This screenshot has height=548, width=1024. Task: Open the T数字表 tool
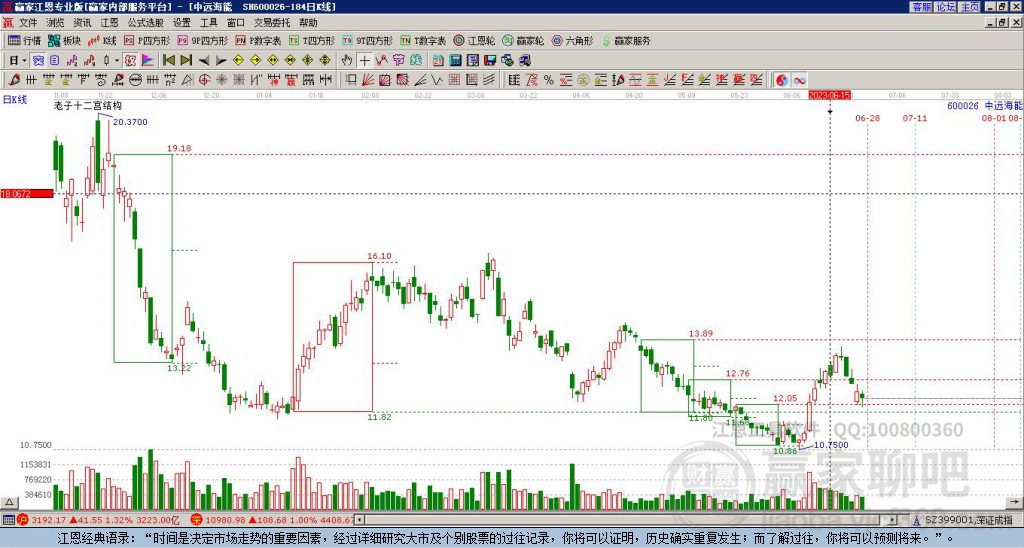point(423,40)
